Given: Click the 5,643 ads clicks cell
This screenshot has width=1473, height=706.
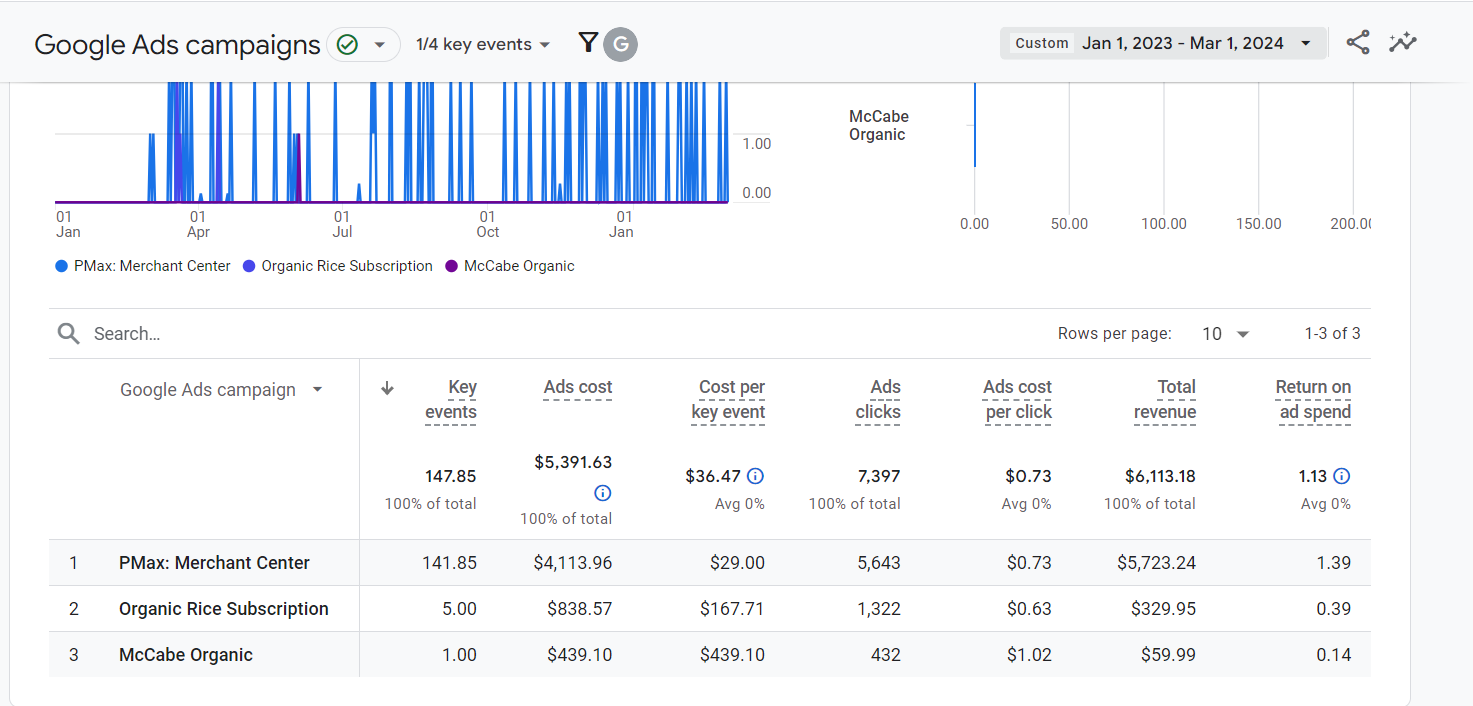Looking at the screenshot, I should tap(879, 563).
